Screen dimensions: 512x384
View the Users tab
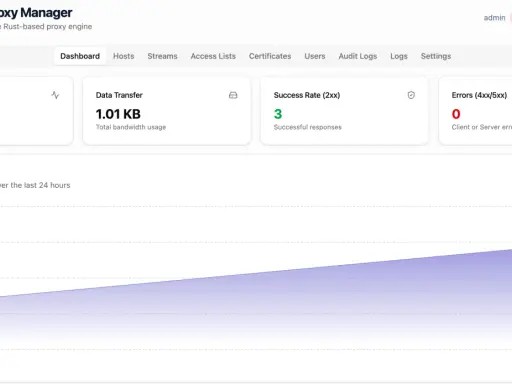point(315,56)
